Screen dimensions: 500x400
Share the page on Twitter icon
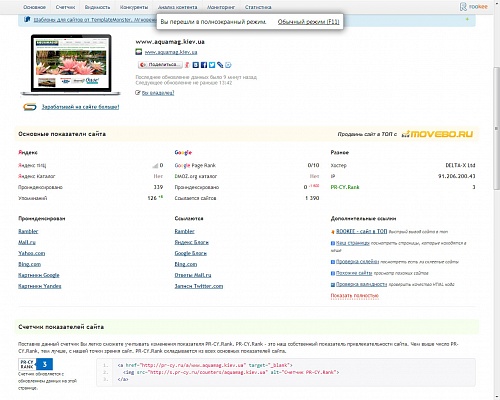[x=212, y=65]
